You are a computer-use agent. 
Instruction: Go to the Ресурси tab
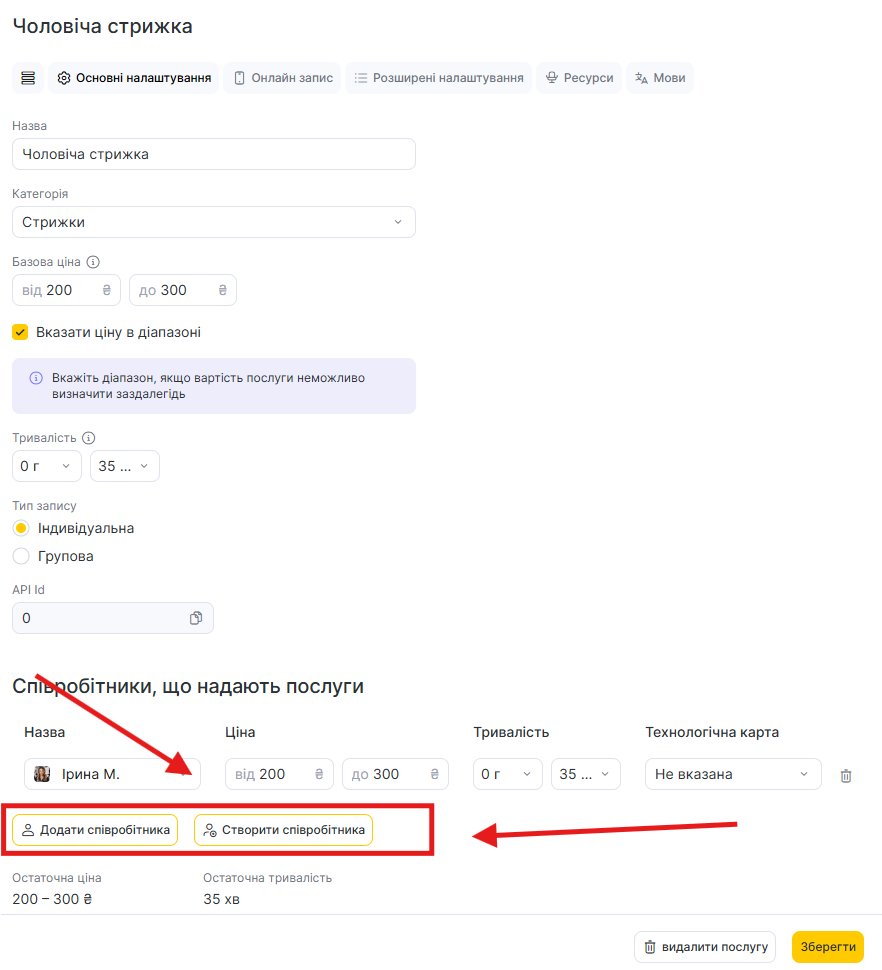(579, 78)
